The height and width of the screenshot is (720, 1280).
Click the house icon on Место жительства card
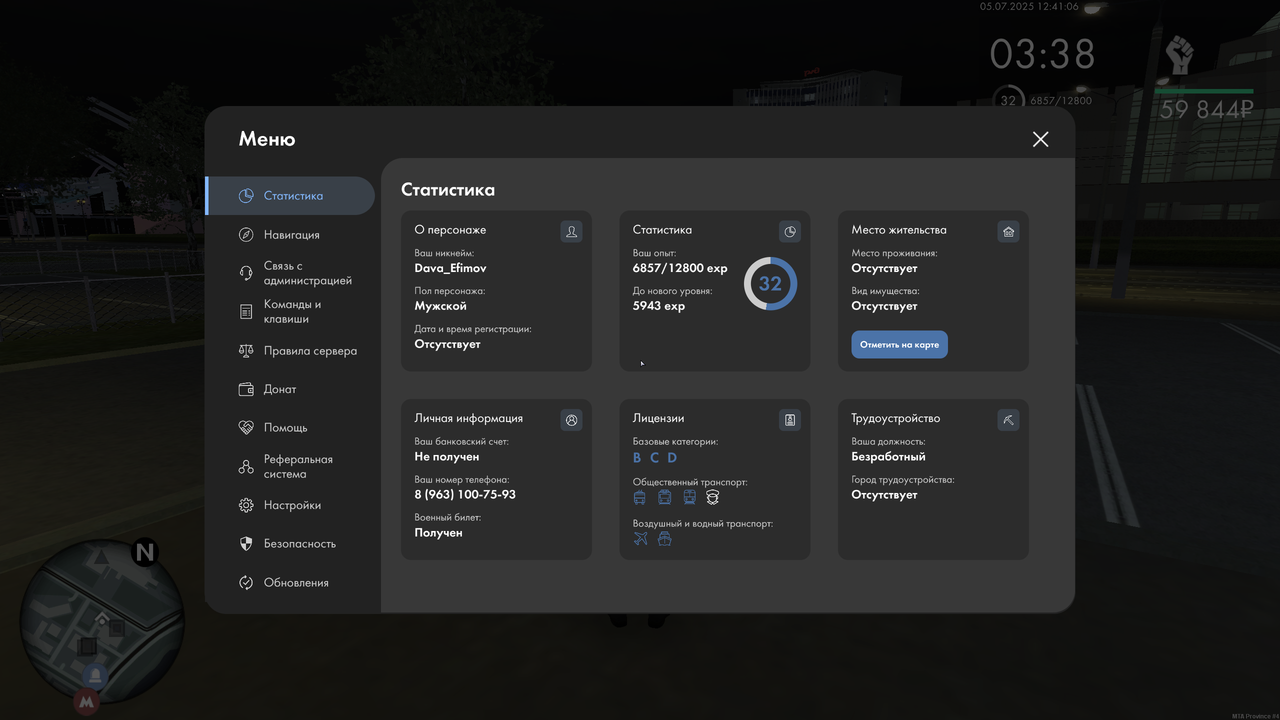(x=1008, y=232)
